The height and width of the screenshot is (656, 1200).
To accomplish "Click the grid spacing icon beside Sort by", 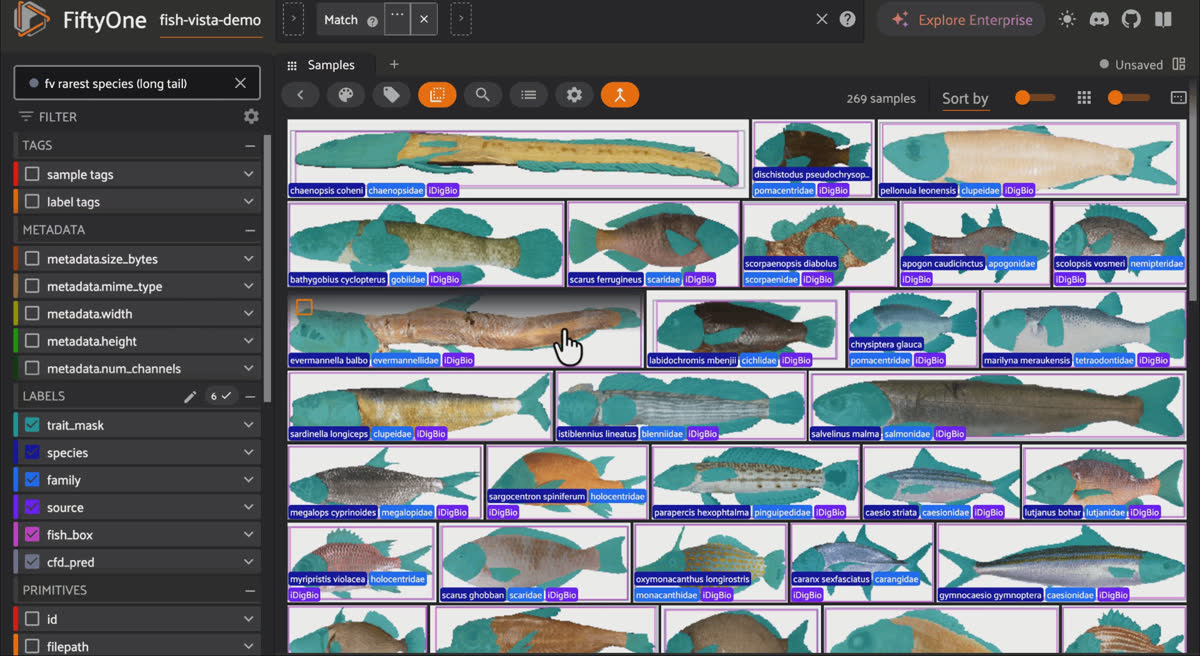I will coord(1084,98).
